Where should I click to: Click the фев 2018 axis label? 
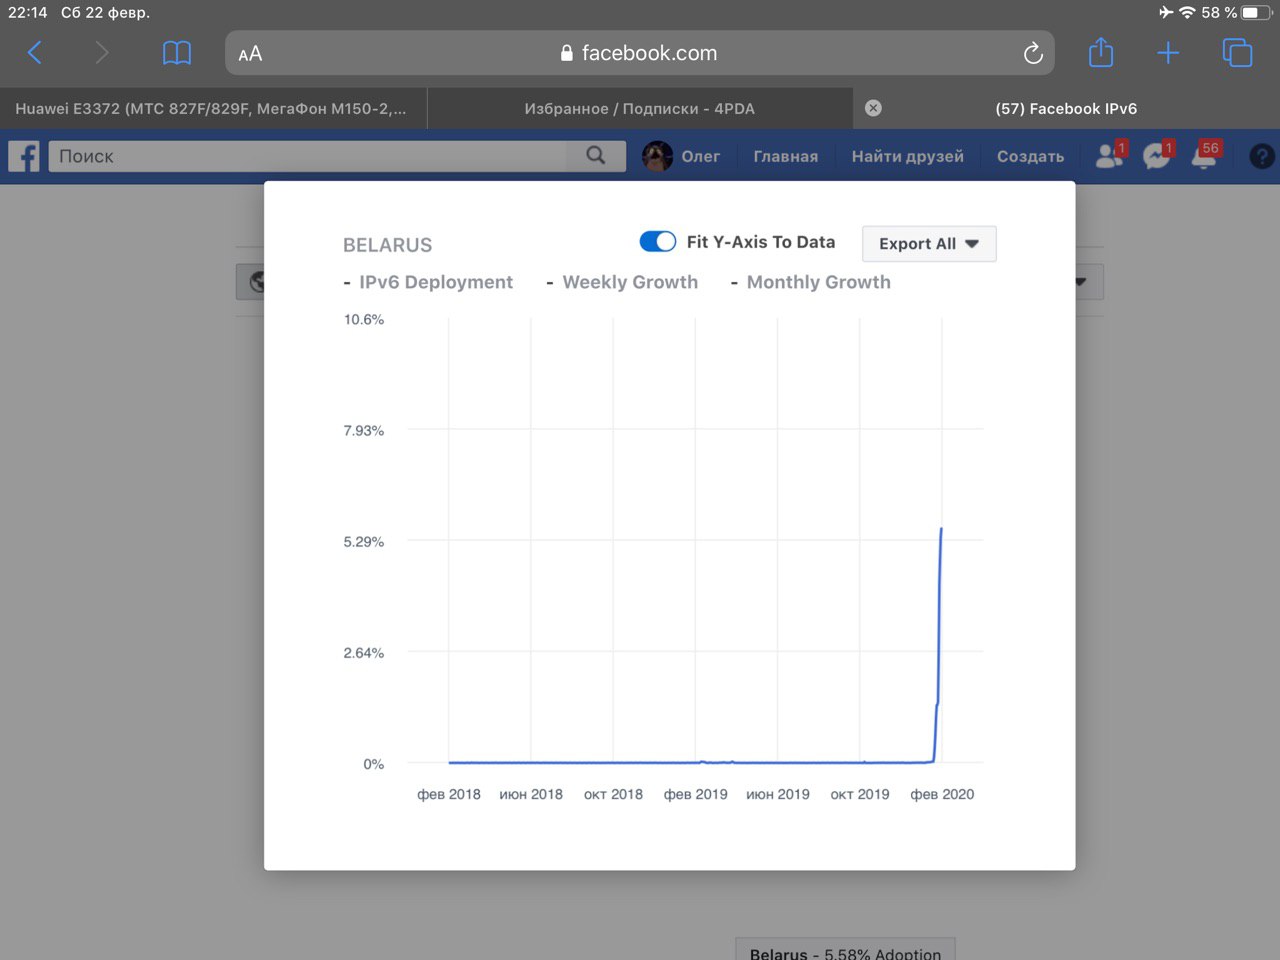(449, 794)
